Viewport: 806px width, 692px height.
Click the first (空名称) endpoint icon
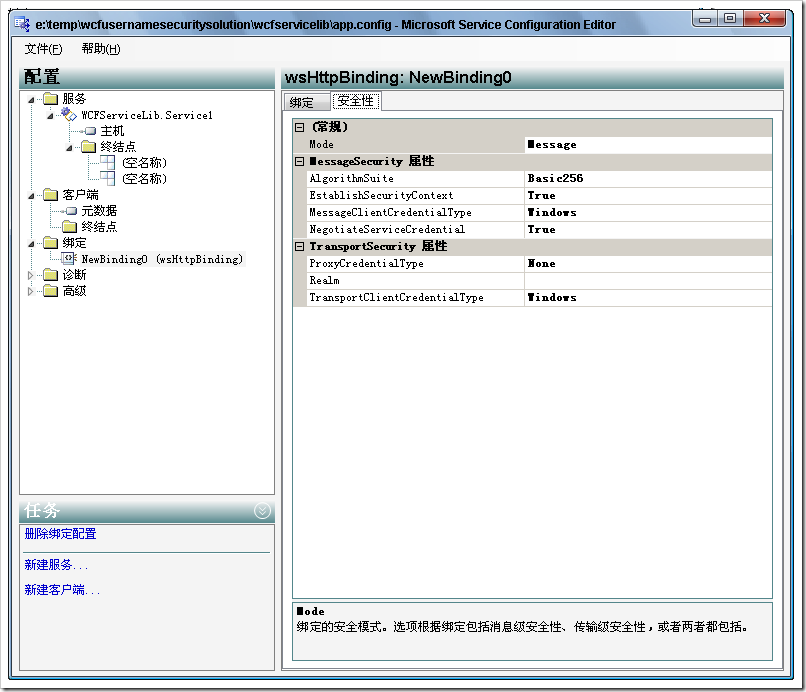click(107, 162)
